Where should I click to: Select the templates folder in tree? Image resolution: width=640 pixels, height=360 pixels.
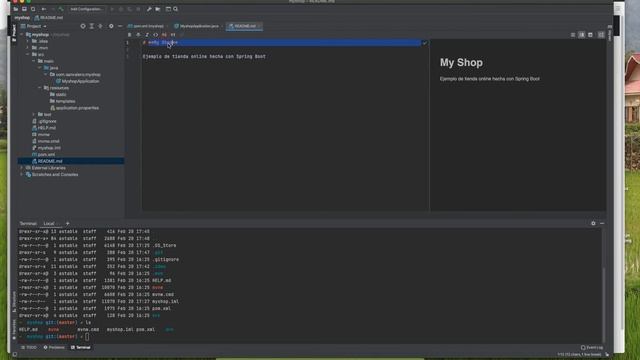tap(62, 101)
